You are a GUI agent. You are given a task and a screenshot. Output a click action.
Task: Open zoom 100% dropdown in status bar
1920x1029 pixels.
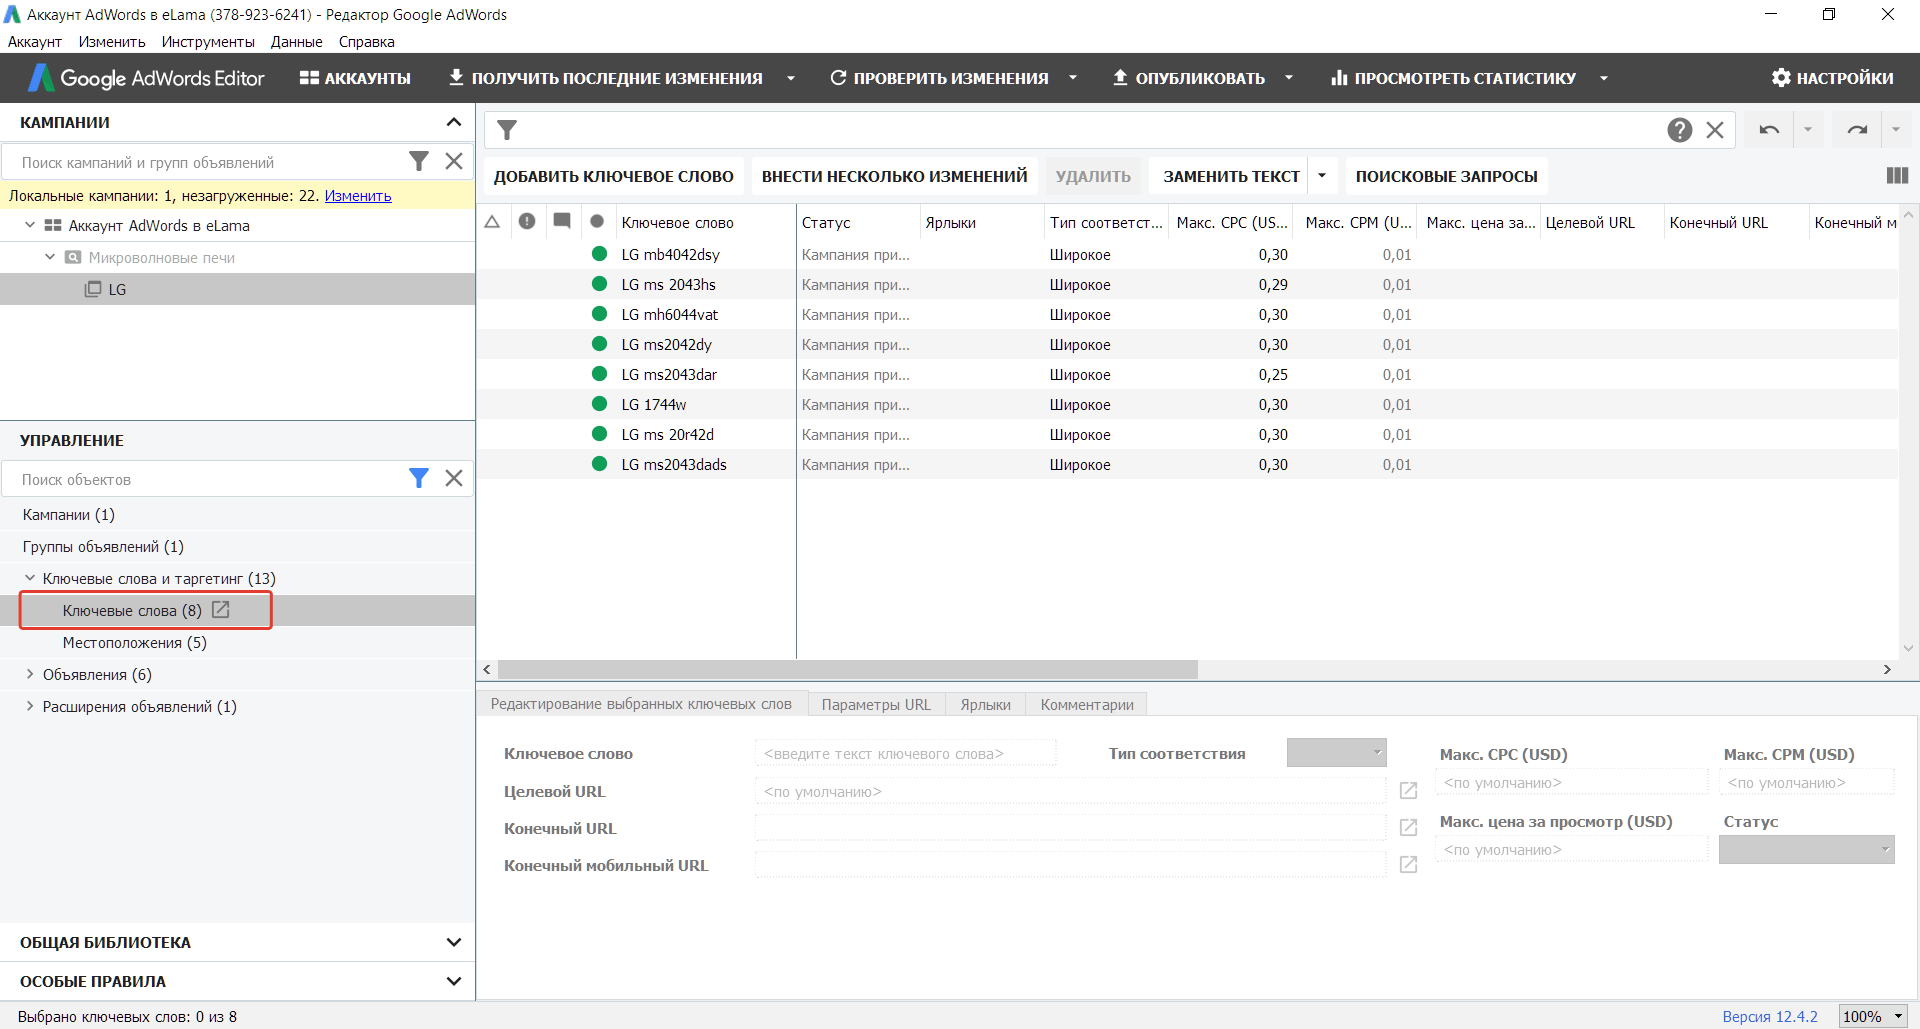click(x=1872, y=1016)
